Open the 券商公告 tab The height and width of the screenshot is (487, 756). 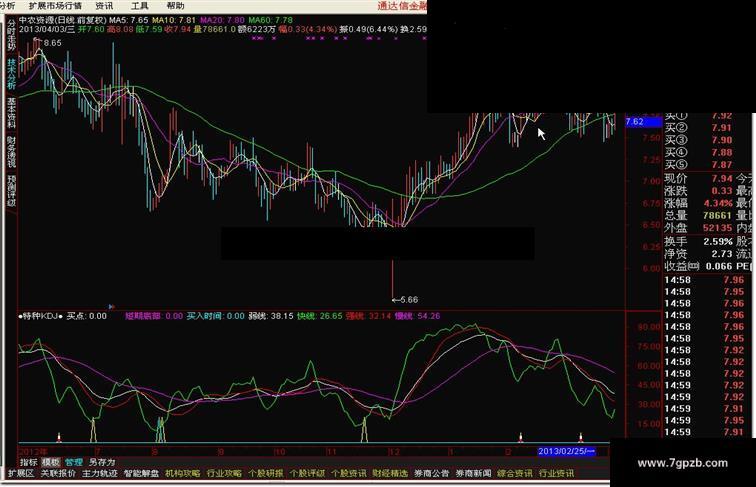[x=432, y=473]
